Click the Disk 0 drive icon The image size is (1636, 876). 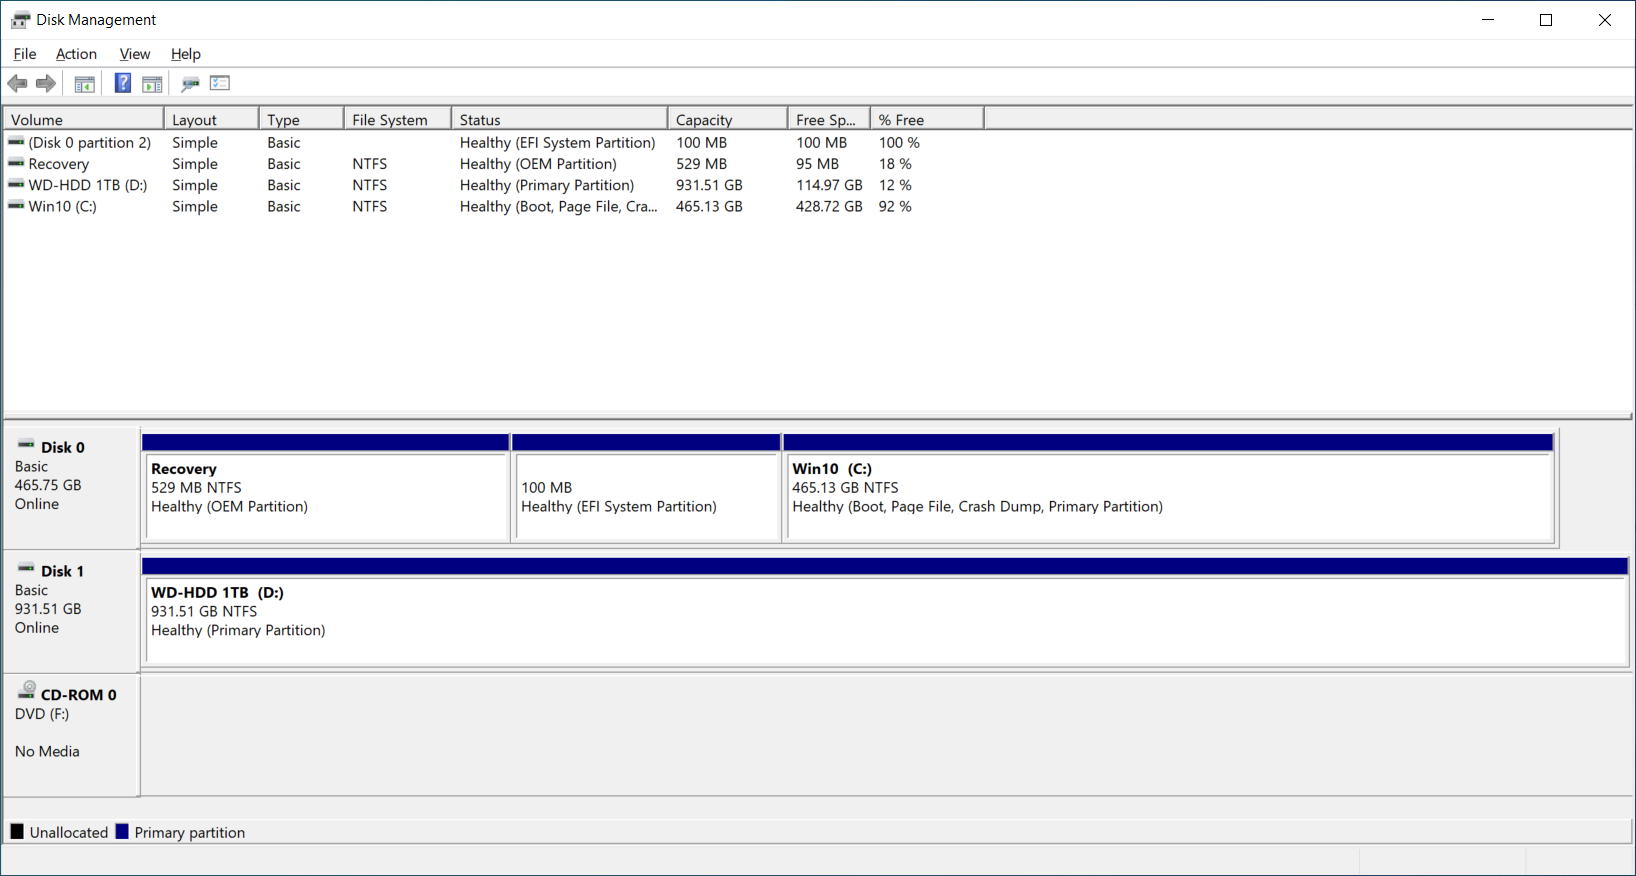coord(26,444)
